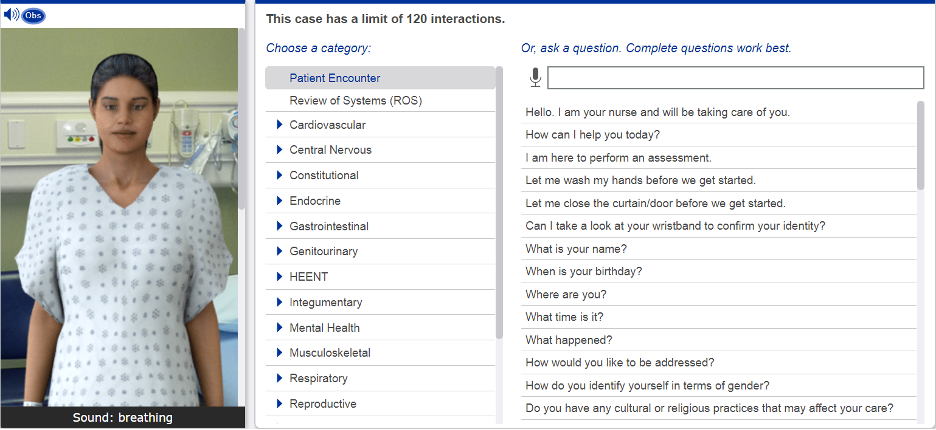Select the Patient Encounter category
936x430 pixels.
coord(335,78)
